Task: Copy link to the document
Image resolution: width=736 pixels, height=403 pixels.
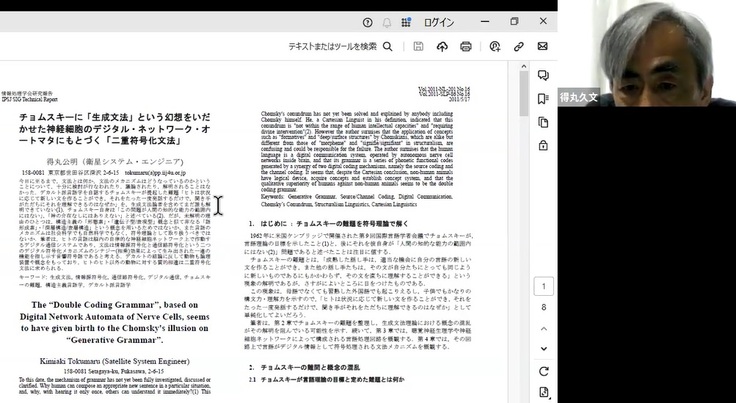Action: coord(518,46)
